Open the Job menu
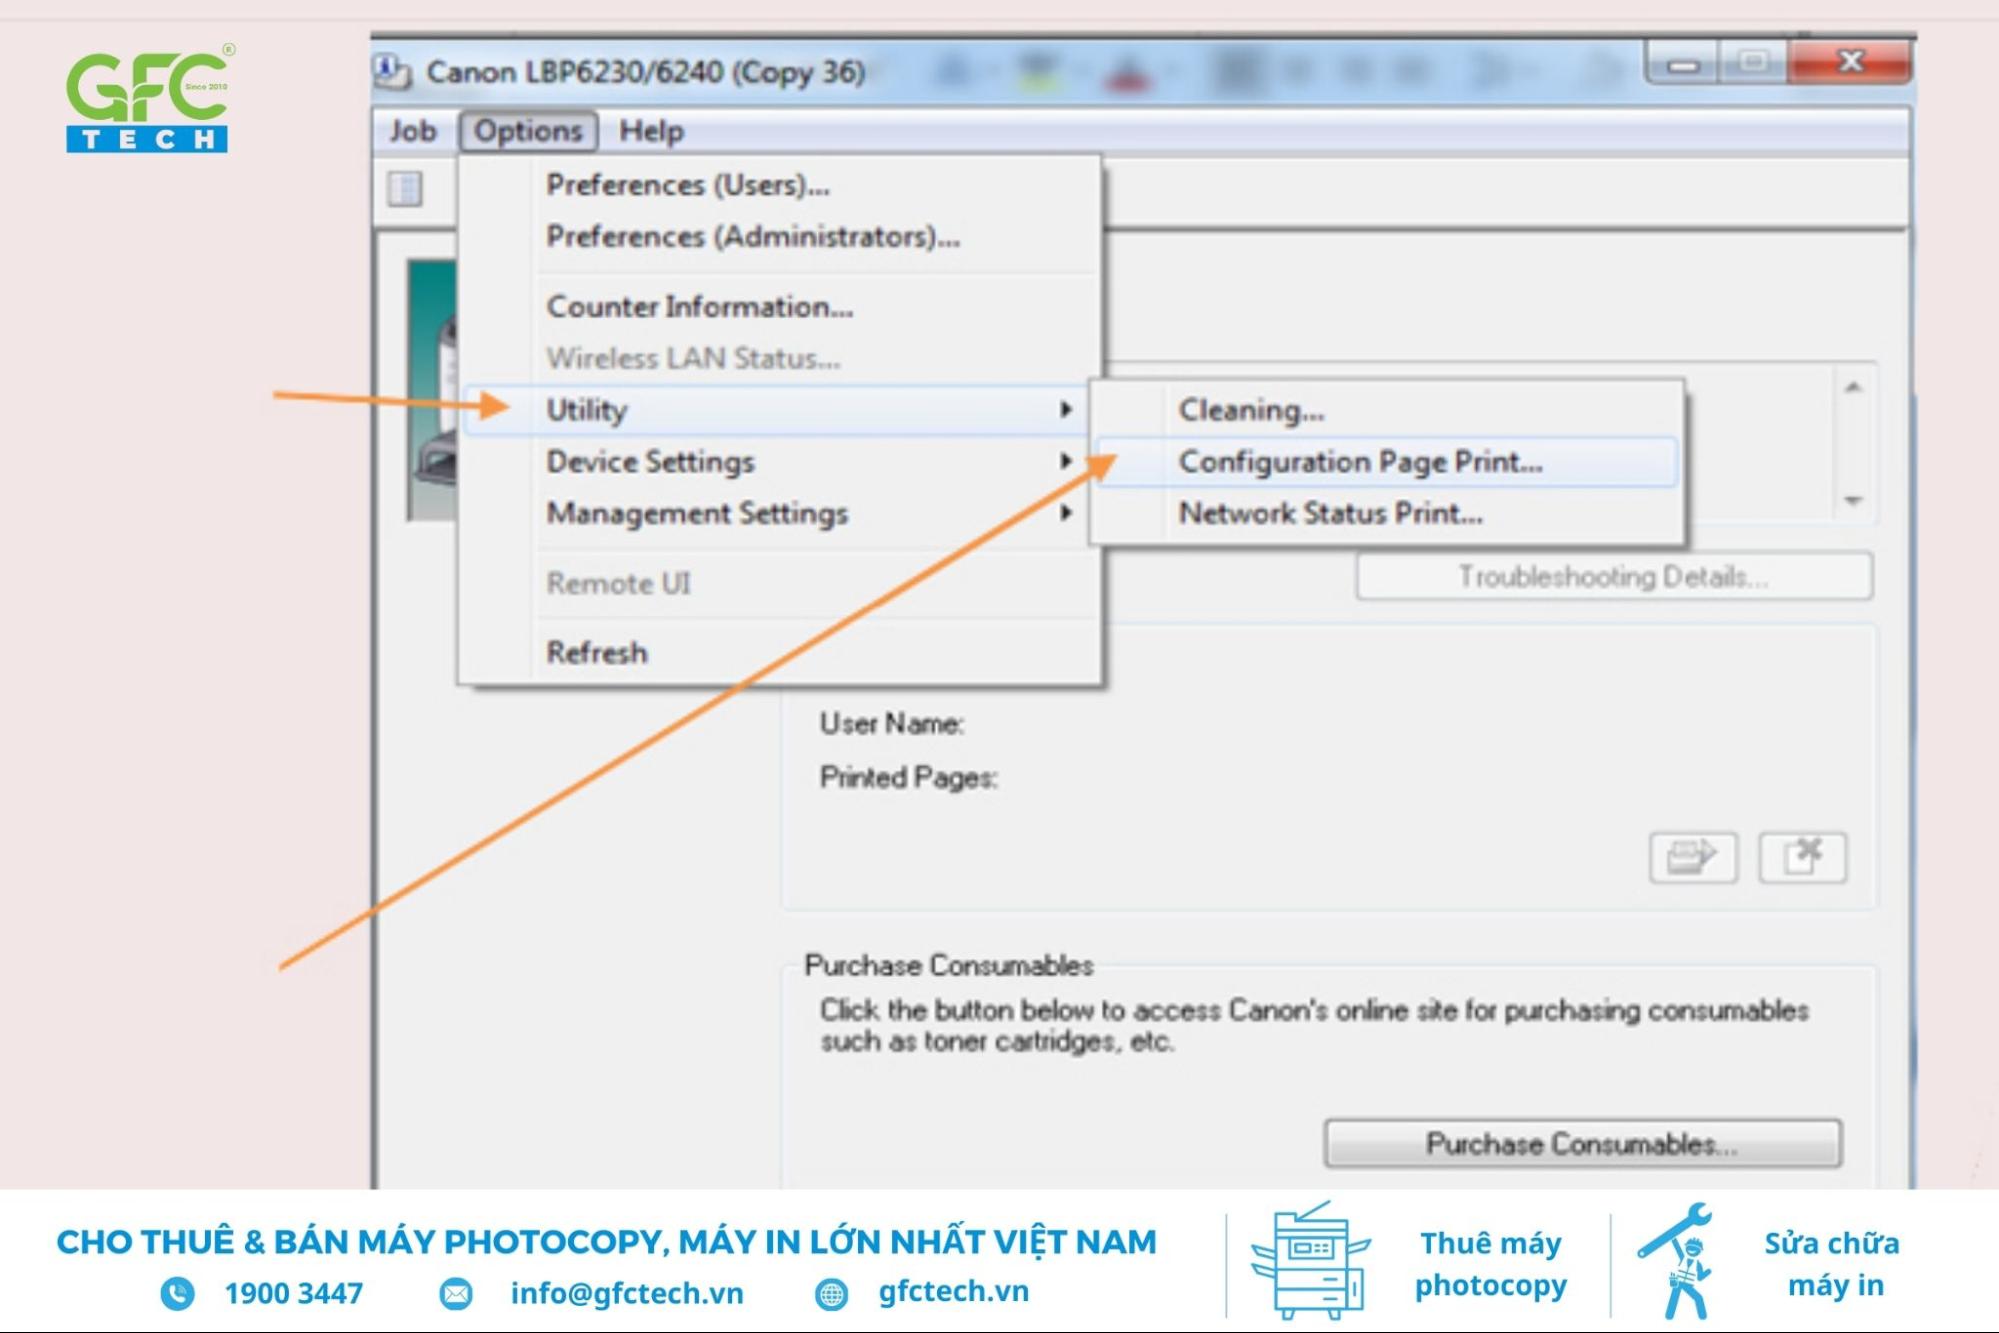1999x1333 pixels. click(412, 131)
